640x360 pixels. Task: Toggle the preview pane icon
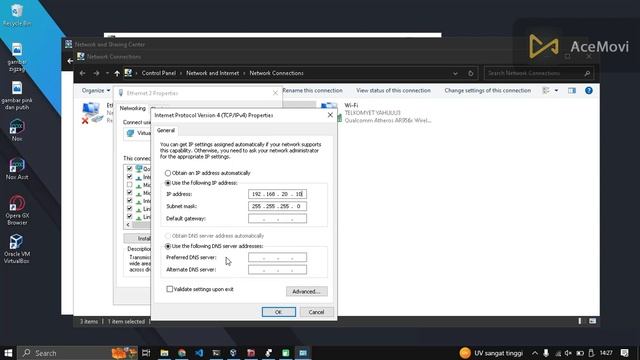point(572,91)
